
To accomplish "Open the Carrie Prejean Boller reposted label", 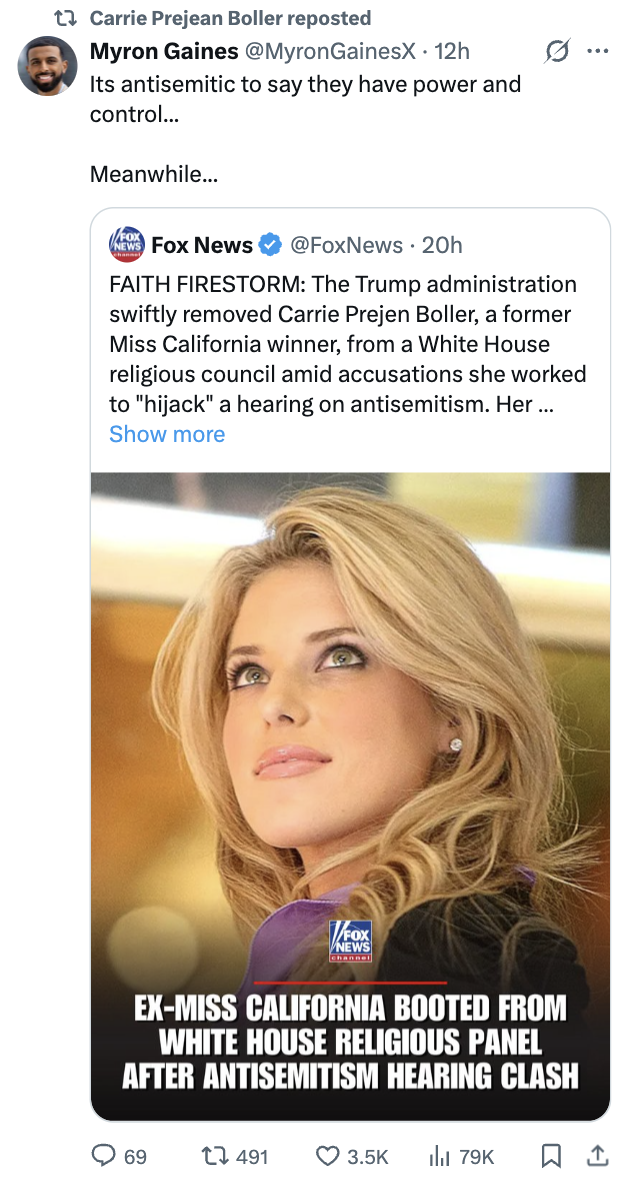I will click(230, 17).
